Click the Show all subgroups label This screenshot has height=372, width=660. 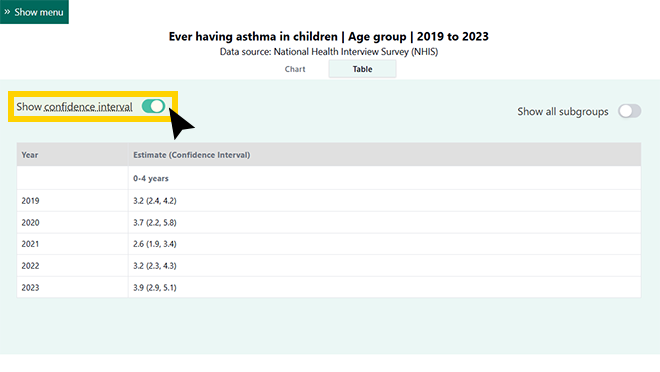click(x=563, y=112)
